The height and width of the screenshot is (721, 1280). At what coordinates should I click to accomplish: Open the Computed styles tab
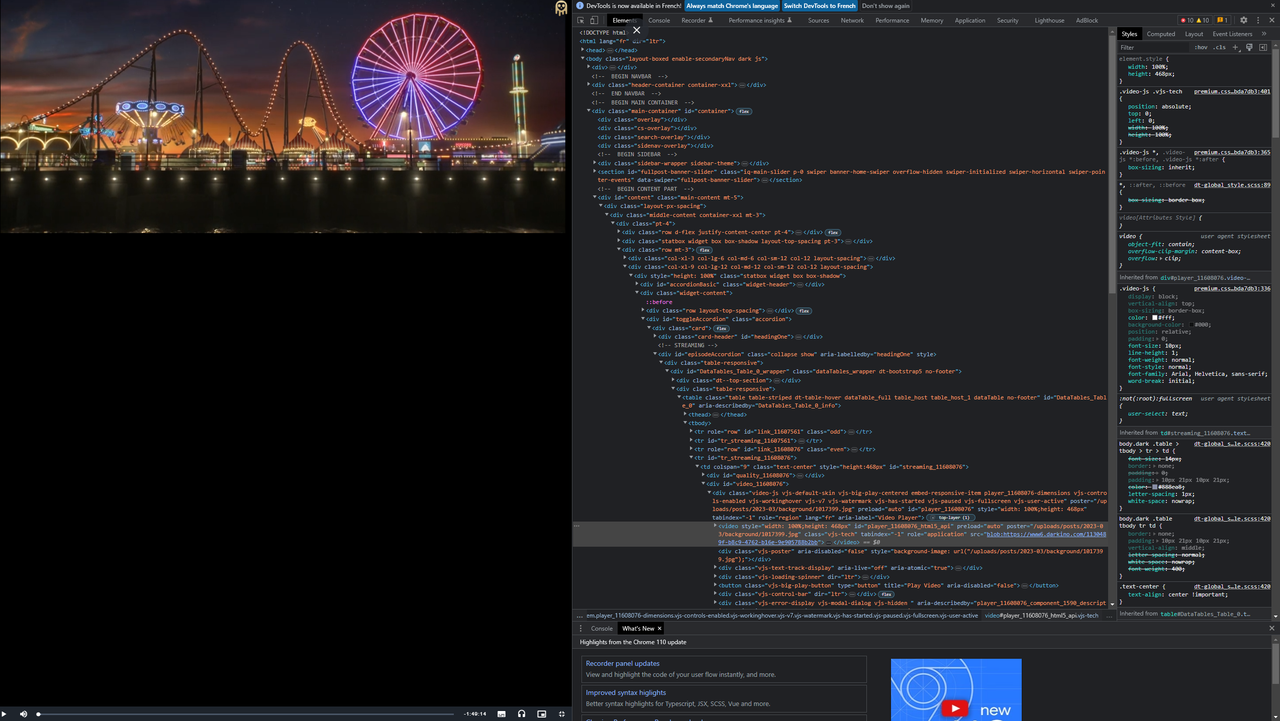click(x=1160, y=33)
